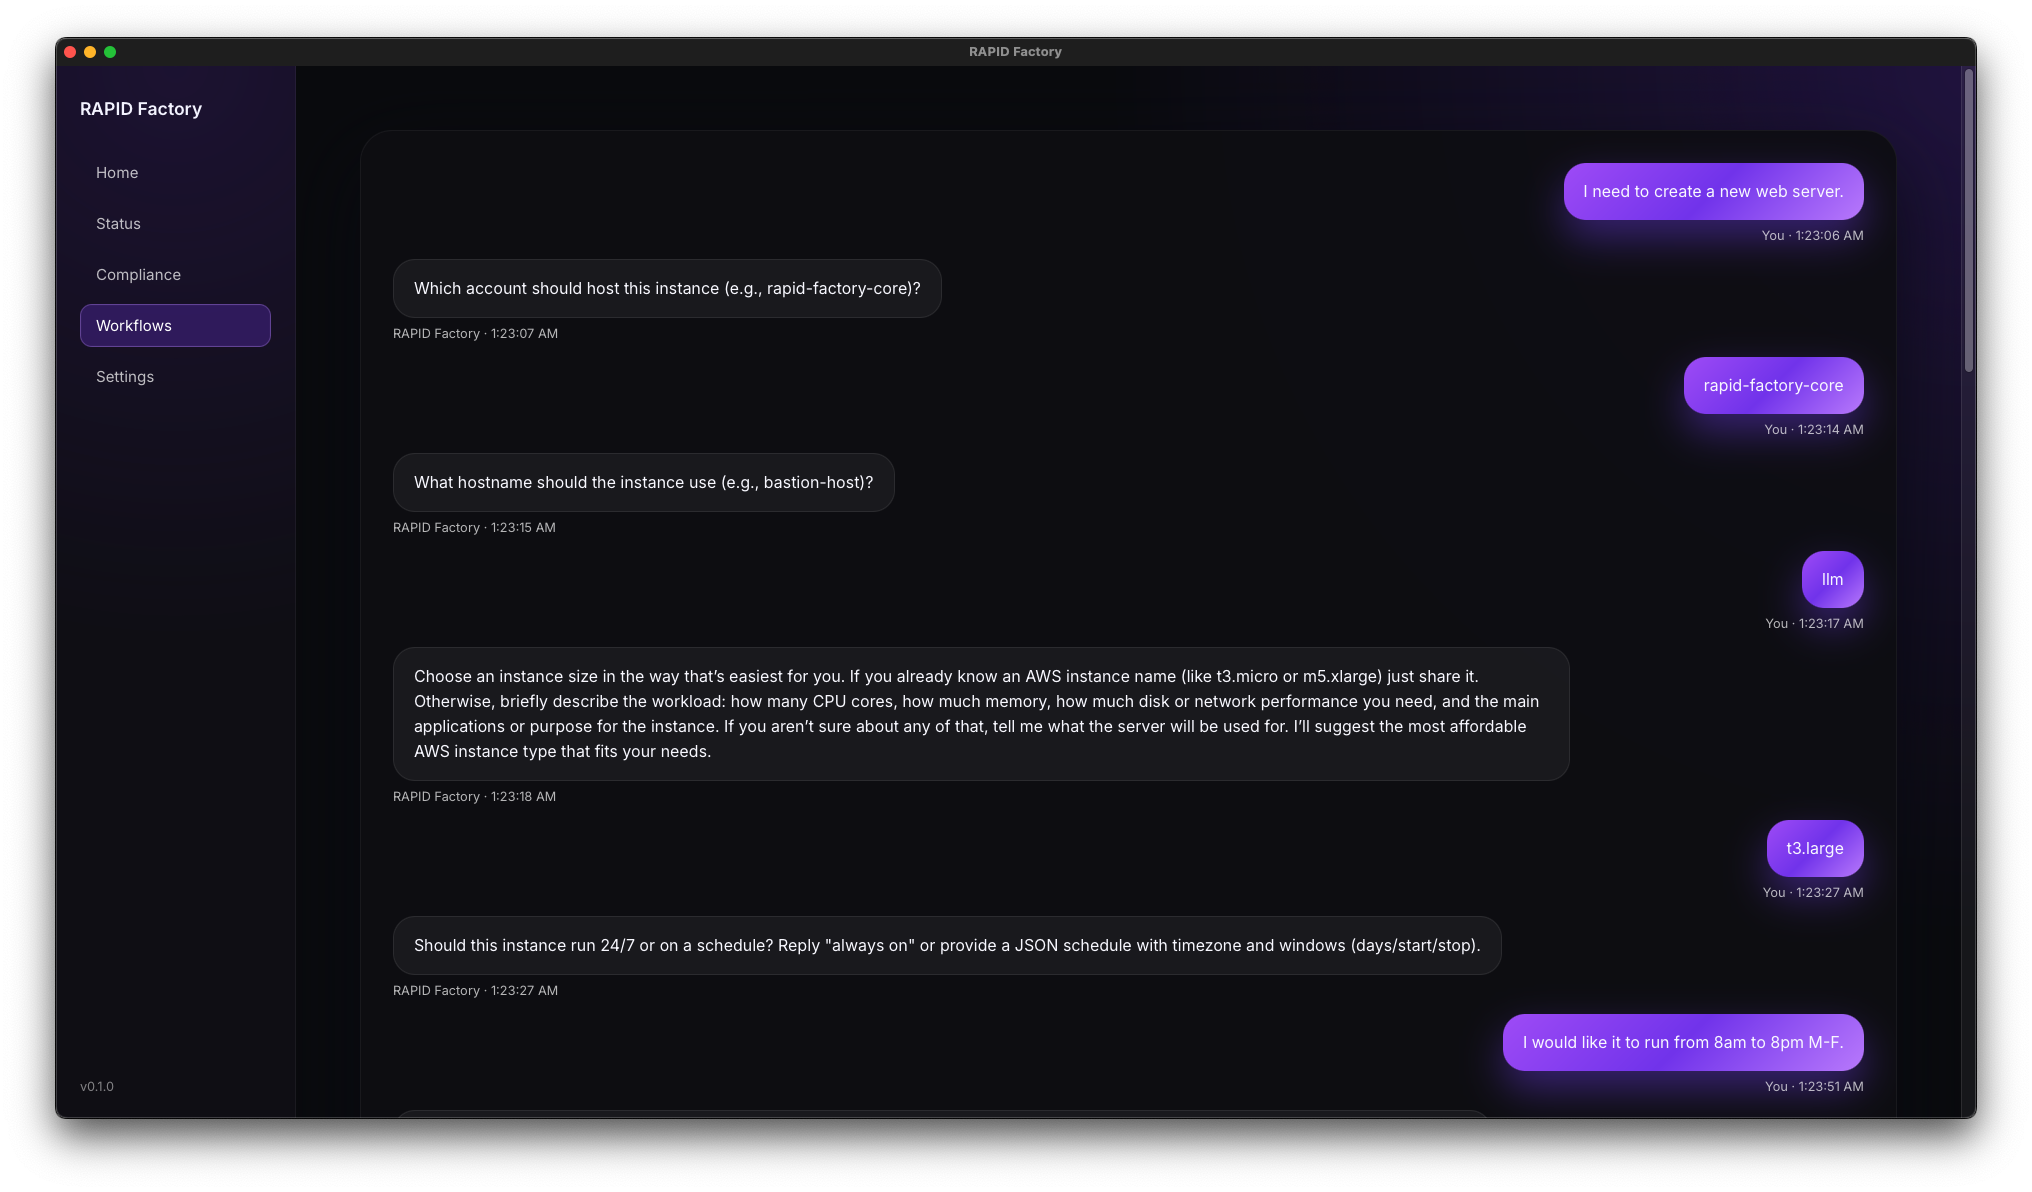Click the RAPID Factory app title
This screenshot has width=2032, height=1192.
click(141, 108)
